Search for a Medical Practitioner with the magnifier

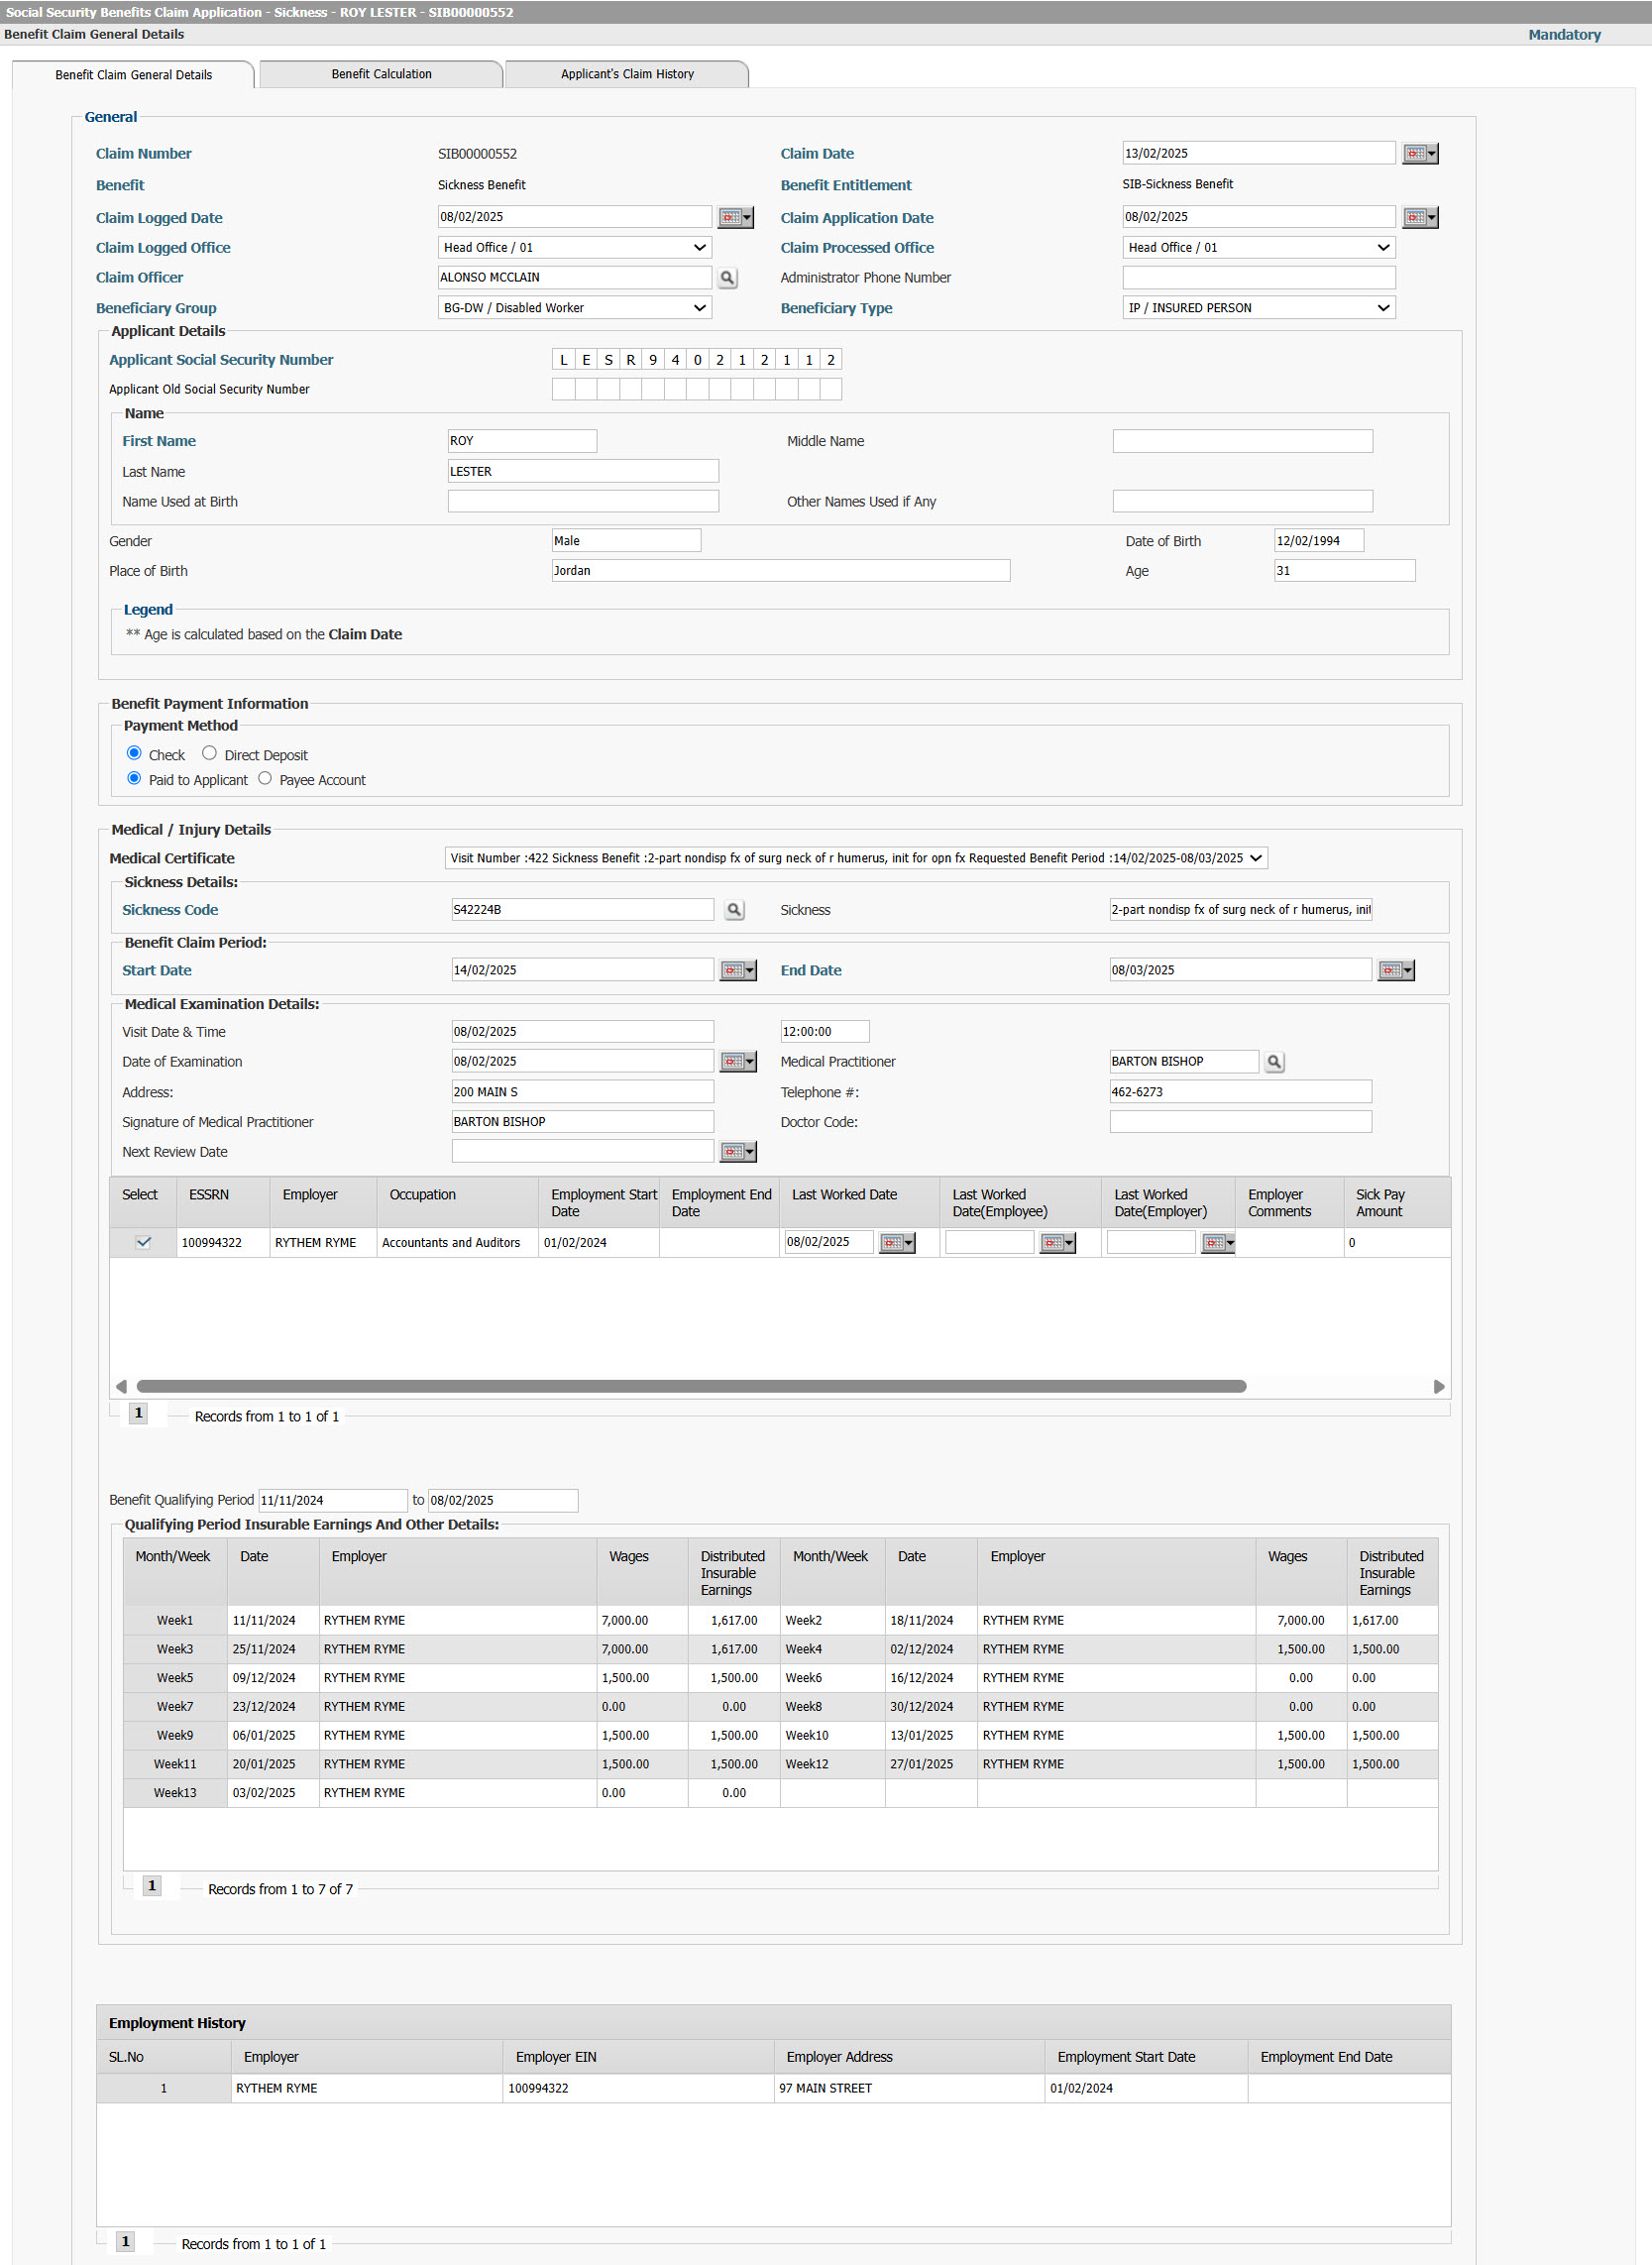click(1274, 1062)
